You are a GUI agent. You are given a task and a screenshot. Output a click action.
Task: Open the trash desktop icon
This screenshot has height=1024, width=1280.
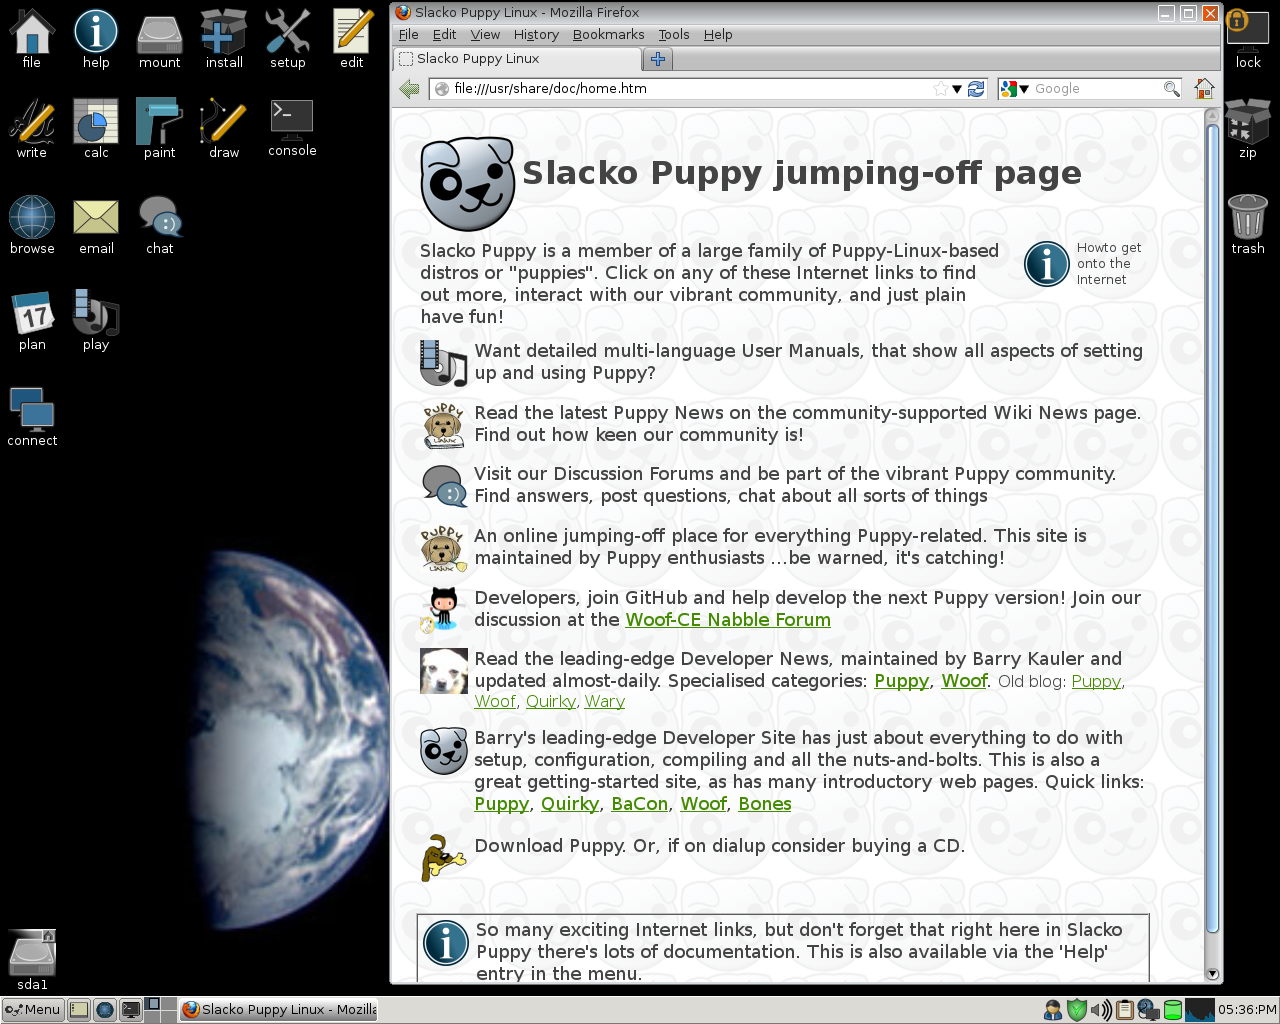[1248, 218]
